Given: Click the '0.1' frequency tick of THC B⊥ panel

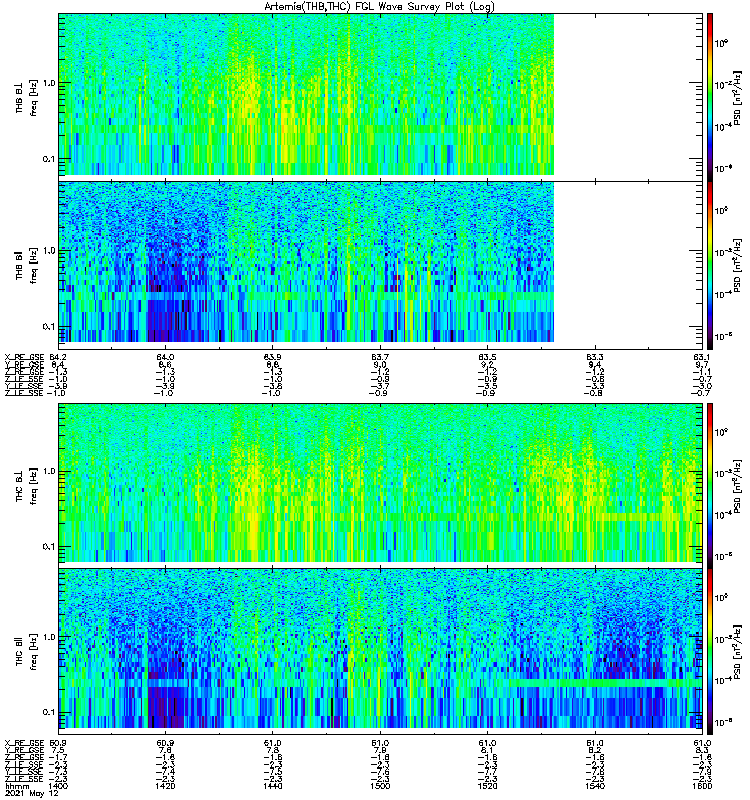Looking at the screenshot, I should coord(49,546).
